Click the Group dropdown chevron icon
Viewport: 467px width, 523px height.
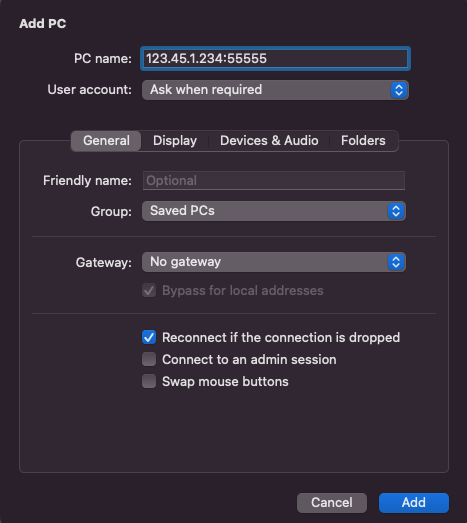coord(396,211)
